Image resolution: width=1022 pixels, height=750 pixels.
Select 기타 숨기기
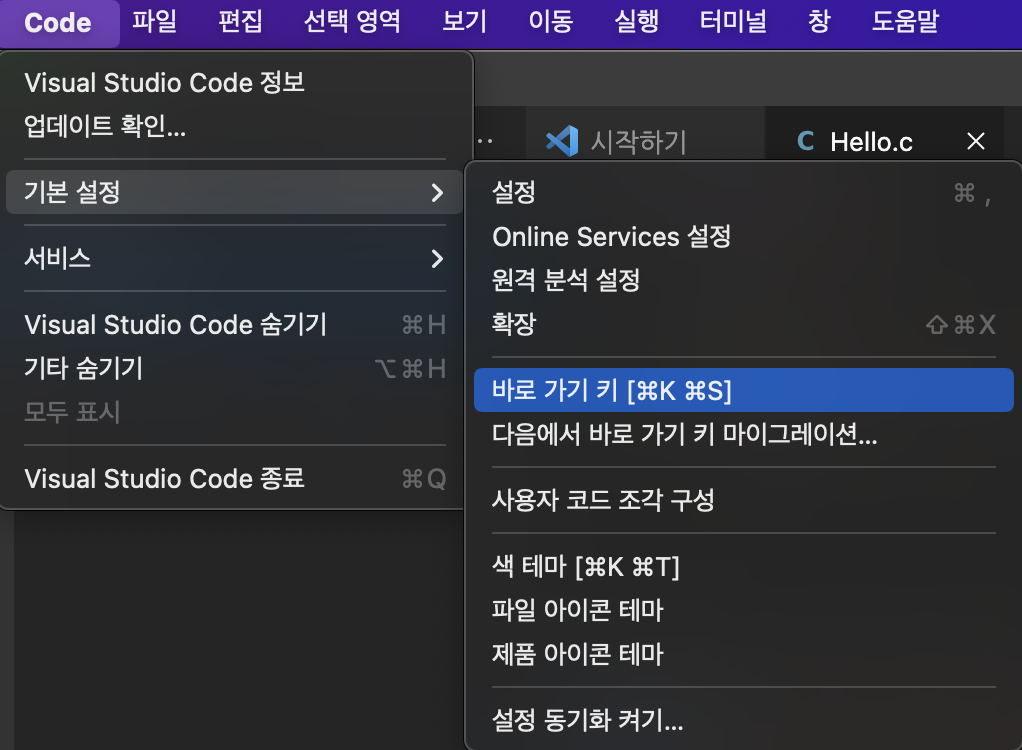235,368
